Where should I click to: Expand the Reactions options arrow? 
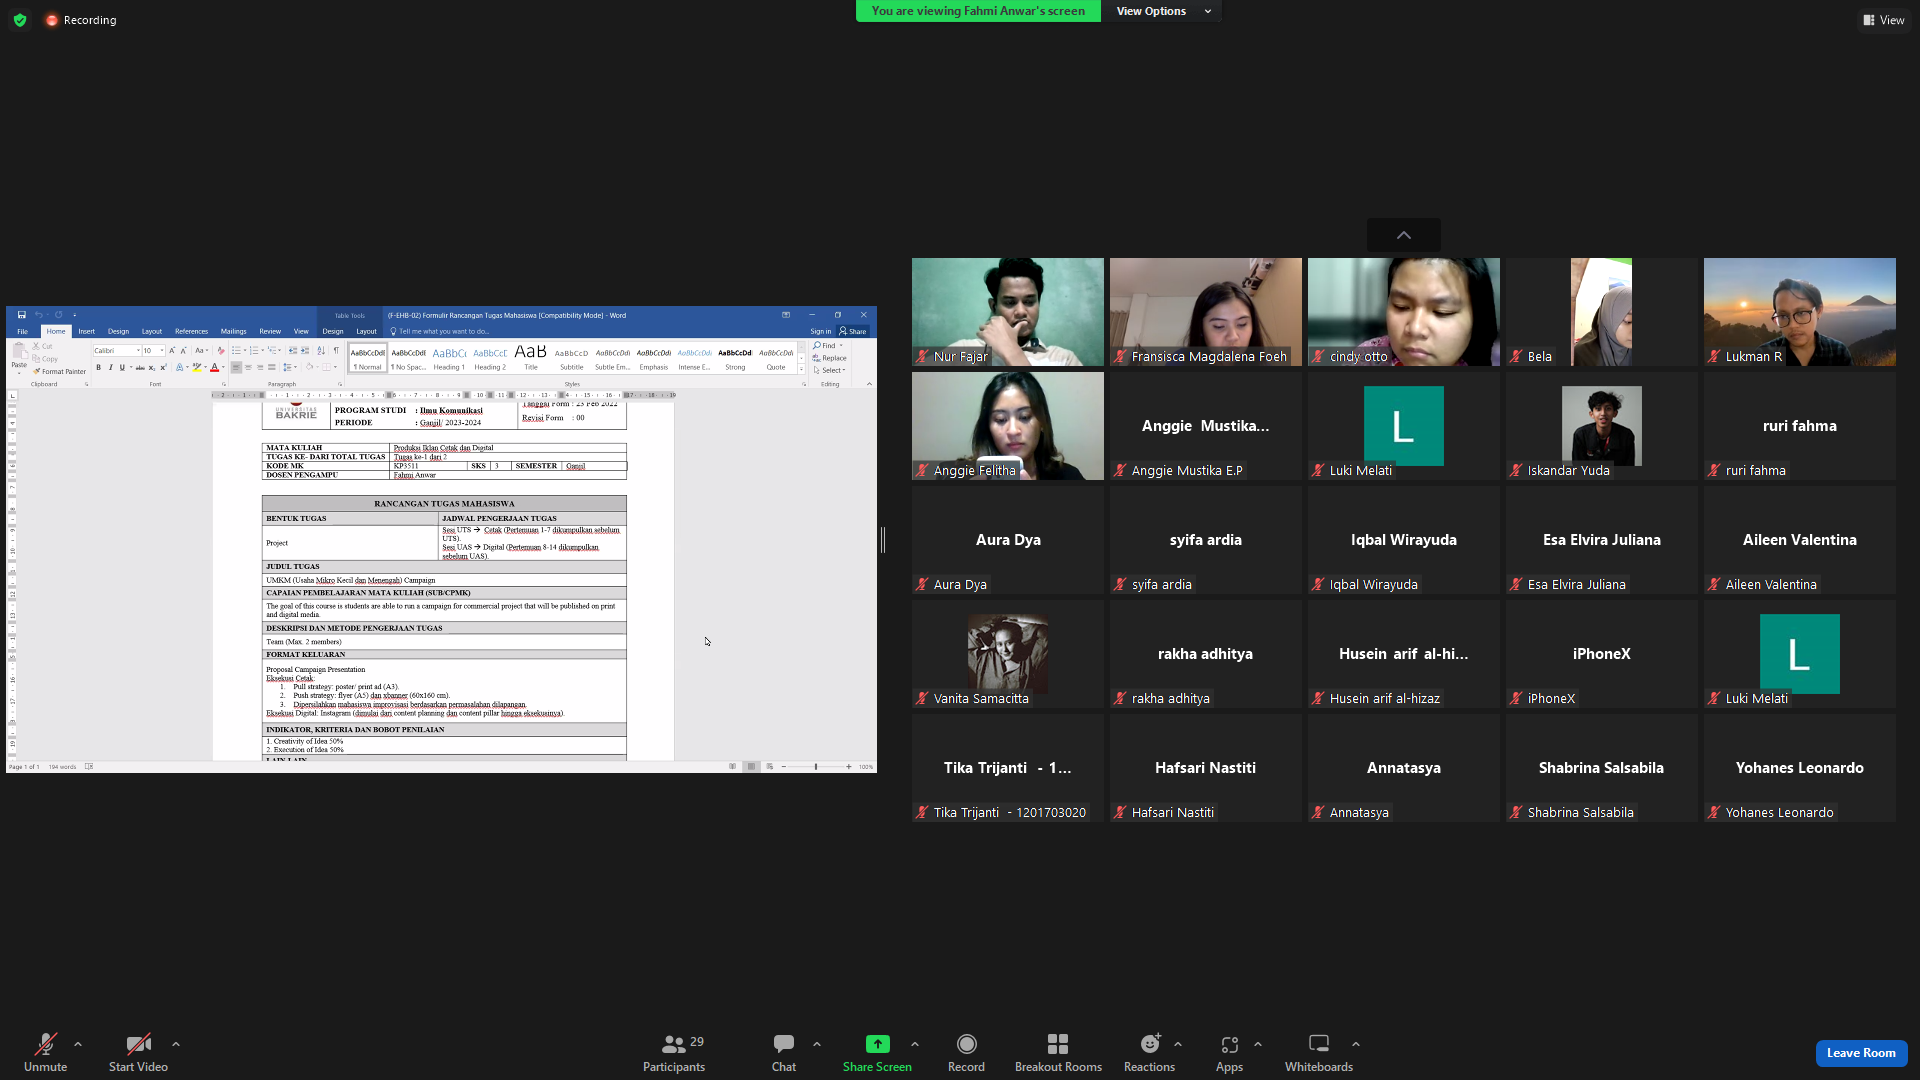point(1178,1044)
